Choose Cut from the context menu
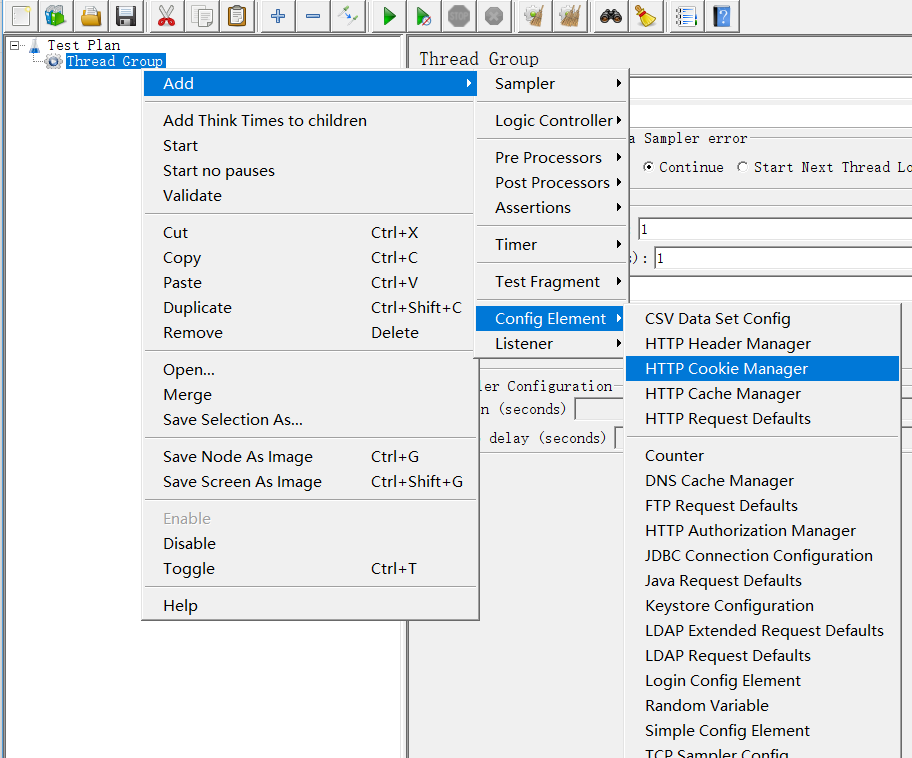912x758 pixels. pos(310,233)
